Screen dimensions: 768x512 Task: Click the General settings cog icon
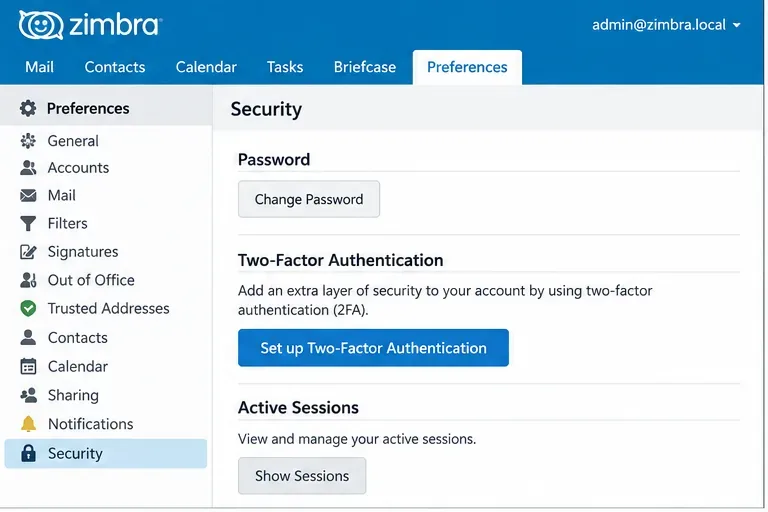coord(28,141)
